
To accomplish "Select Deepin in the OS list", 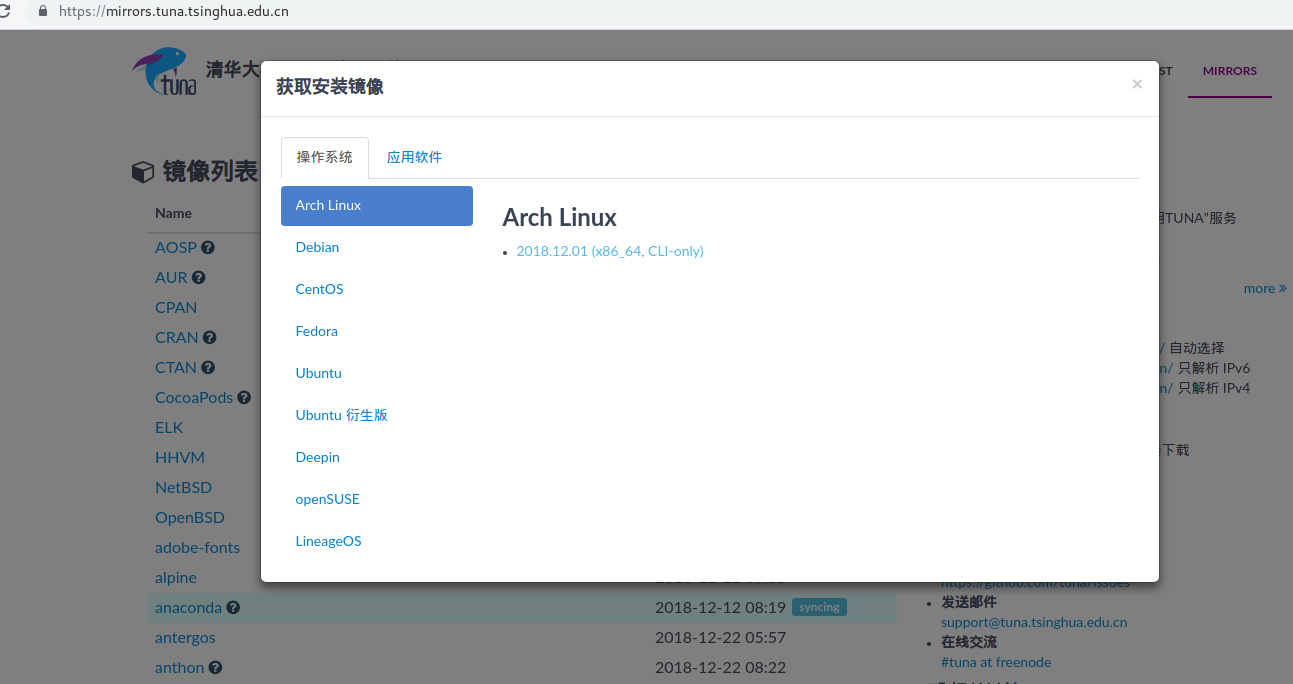I will pyautogui.click(x=377, y=457).
